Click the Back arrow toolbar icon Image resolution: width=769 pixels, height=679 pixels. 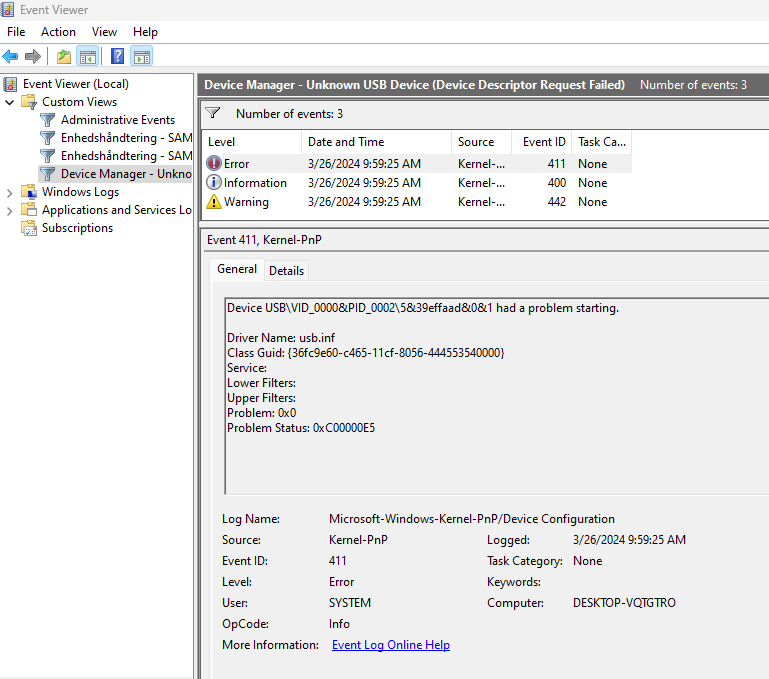click(10, 56)
